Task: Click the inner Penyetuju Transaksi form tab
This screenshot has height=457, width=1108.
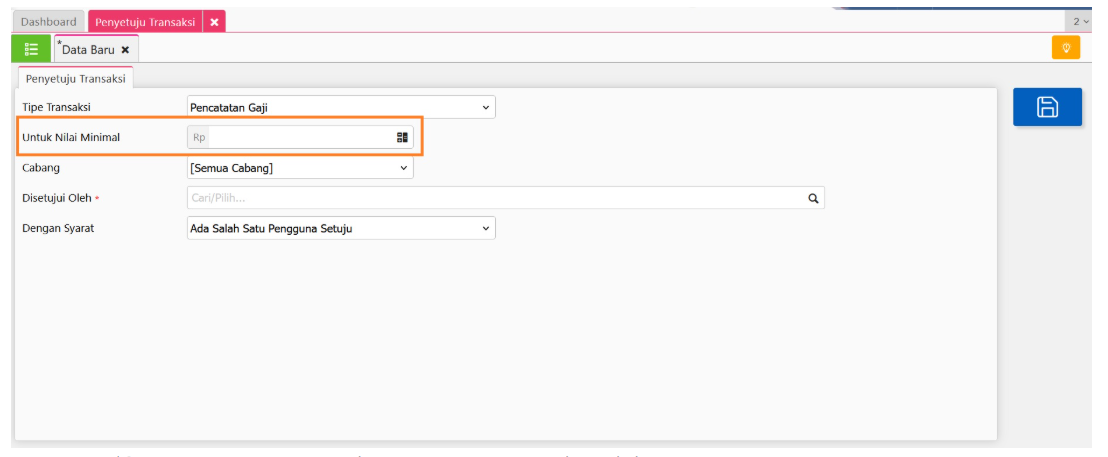Action: point(76,78)
